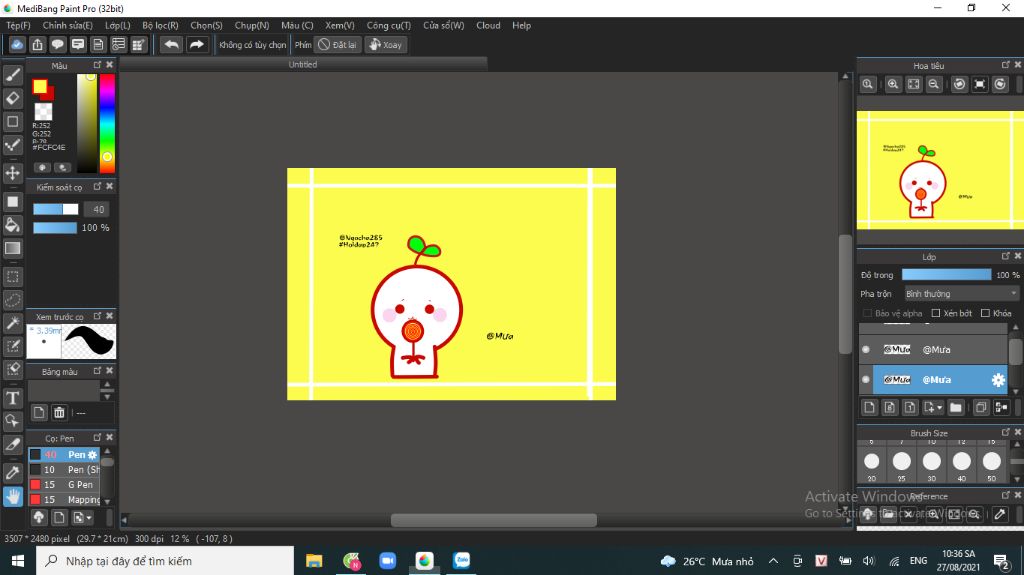This screenshot has width=1024, height=575.
Task: Click the rainbow hue bar
Action: click(107, 123)
